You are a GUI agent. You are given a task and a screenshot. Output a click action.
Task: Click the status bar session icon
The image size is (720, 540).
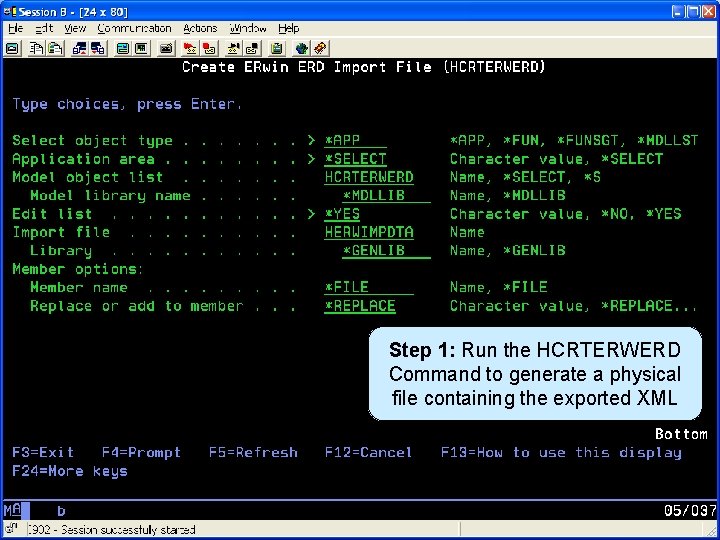point(12,529)
